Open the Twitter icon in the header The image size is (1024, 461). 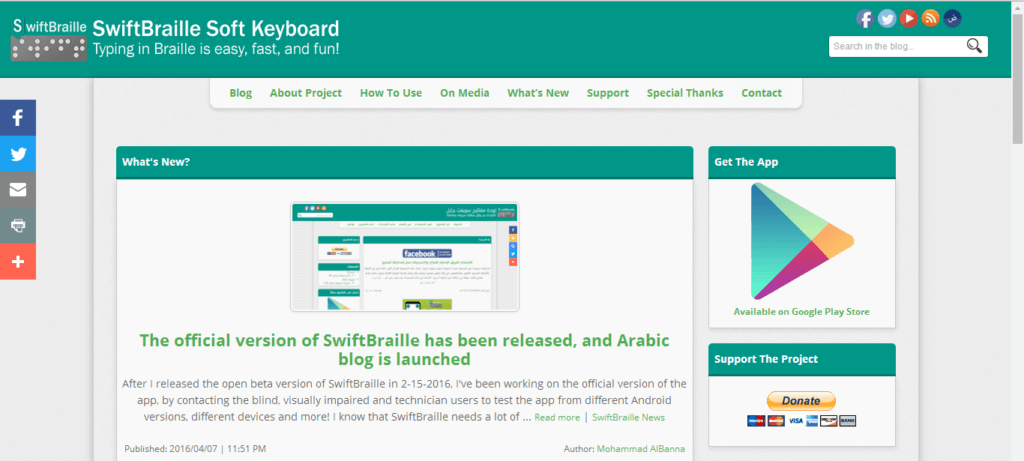(x=886, y=18)
